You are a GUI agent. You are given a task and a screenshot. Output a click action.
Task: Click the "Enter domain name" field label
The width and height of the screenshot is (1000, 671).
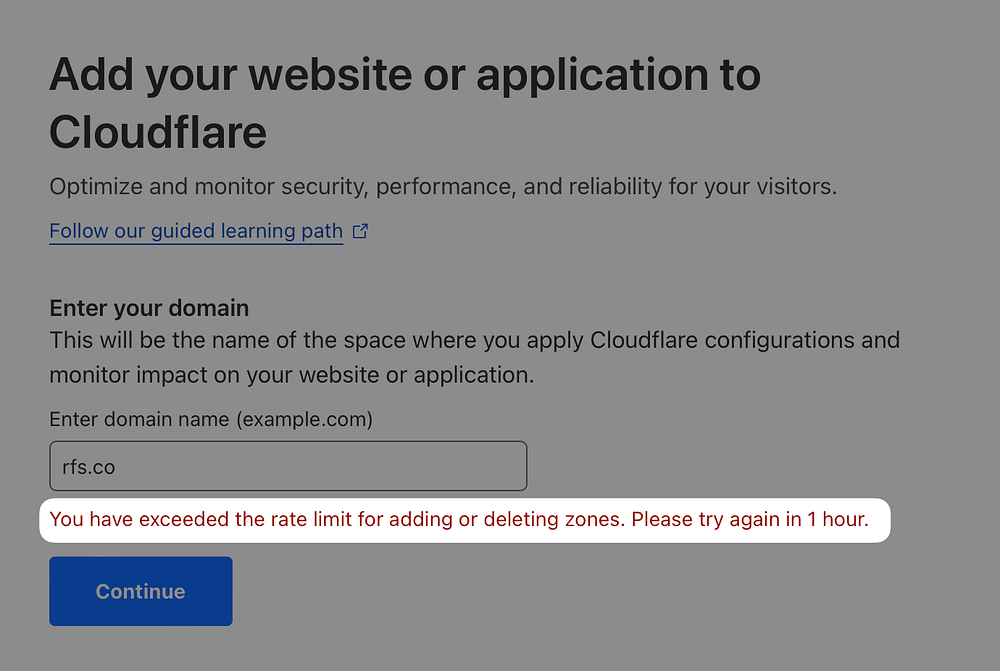click(139, 420)
